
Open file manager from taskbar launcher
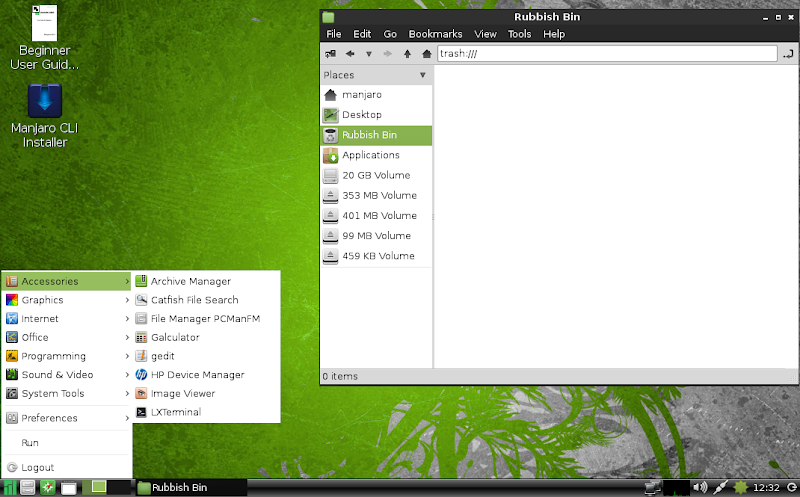(x=28, y=488)
